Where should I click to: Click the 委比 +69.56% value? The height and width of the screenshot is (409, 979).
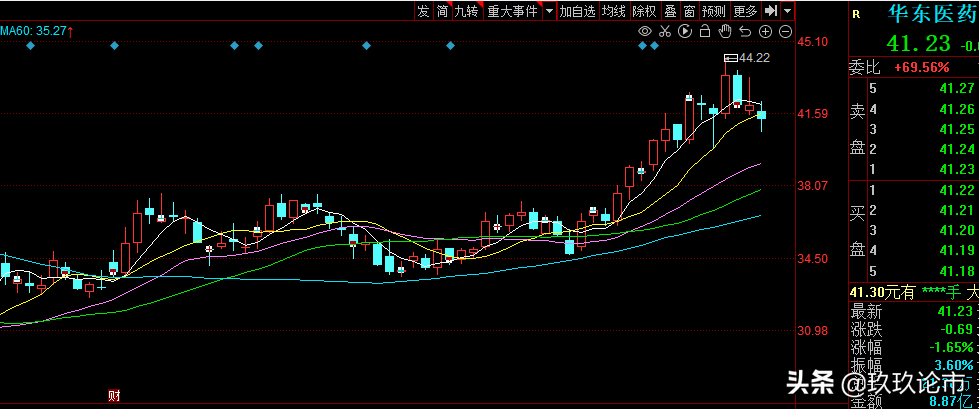point(922,67)
